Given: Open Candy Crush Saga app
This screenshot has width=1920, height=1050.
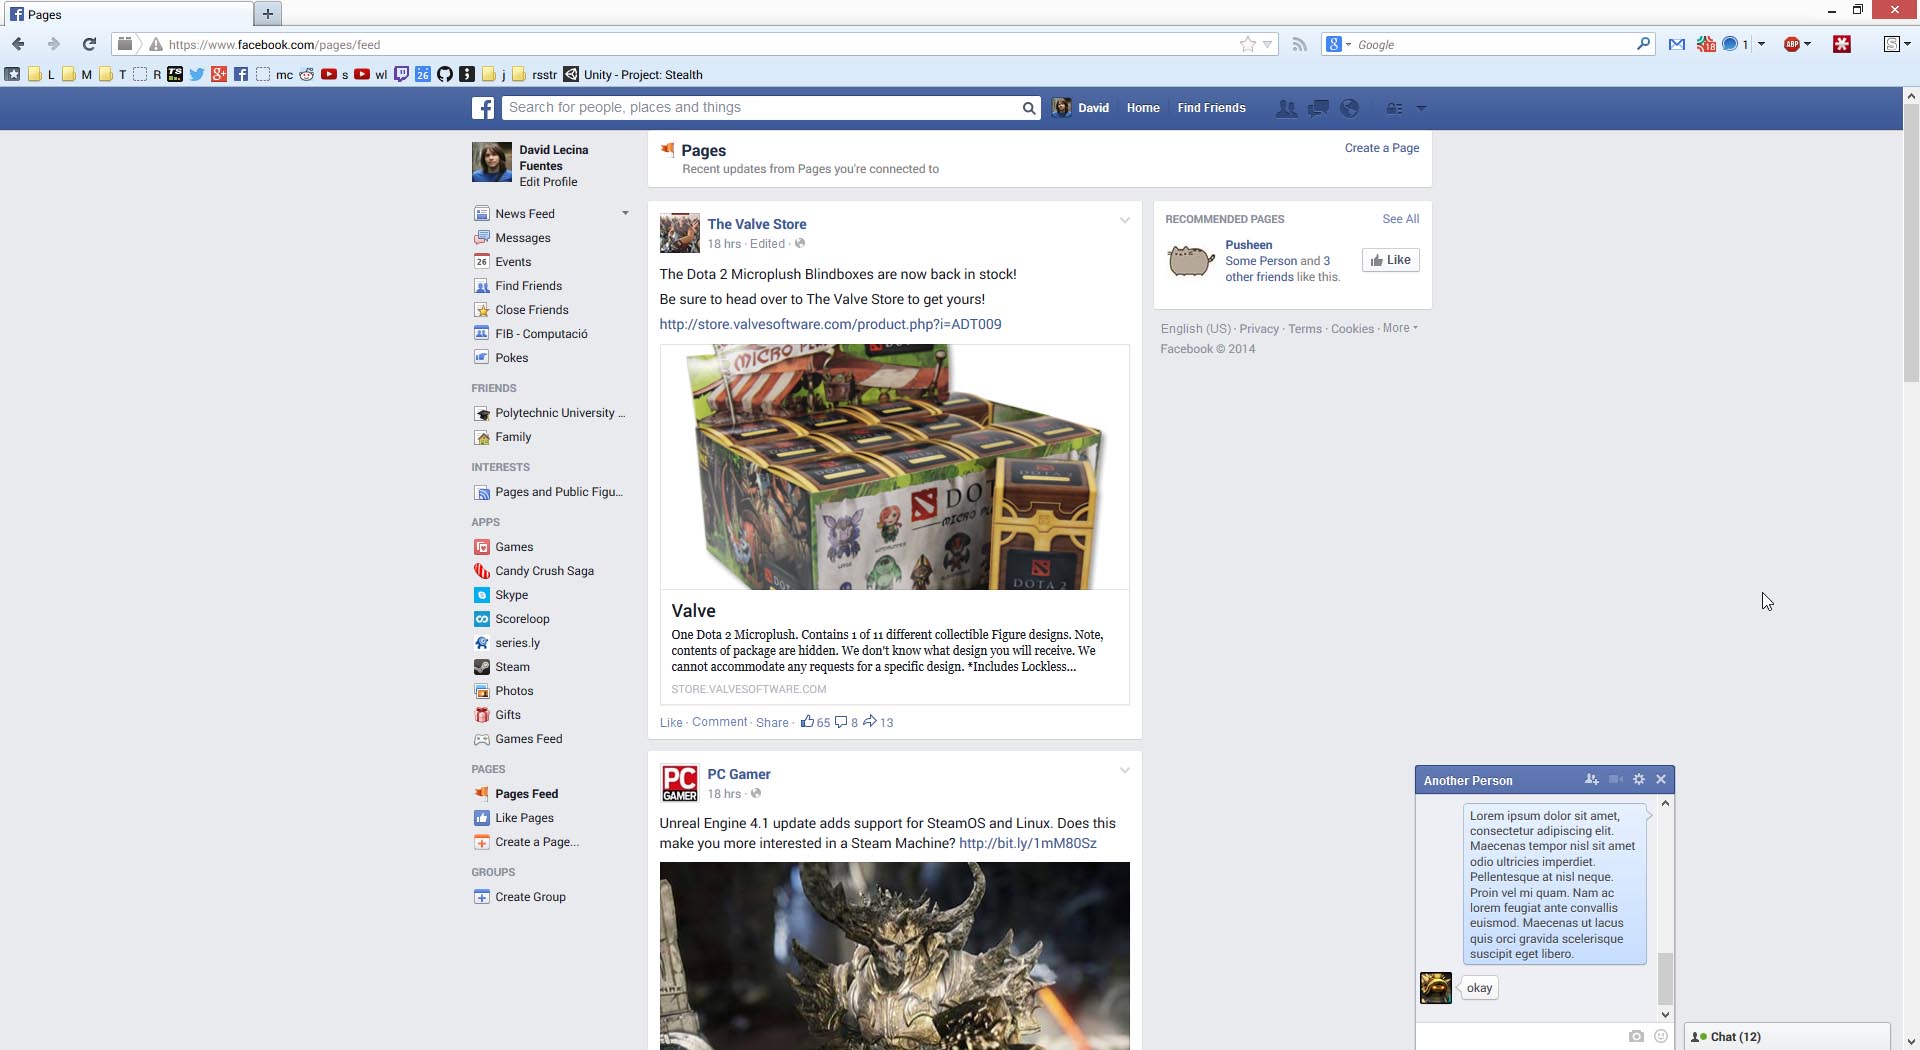Looking at the screenshot, I should tap(544, 571).
